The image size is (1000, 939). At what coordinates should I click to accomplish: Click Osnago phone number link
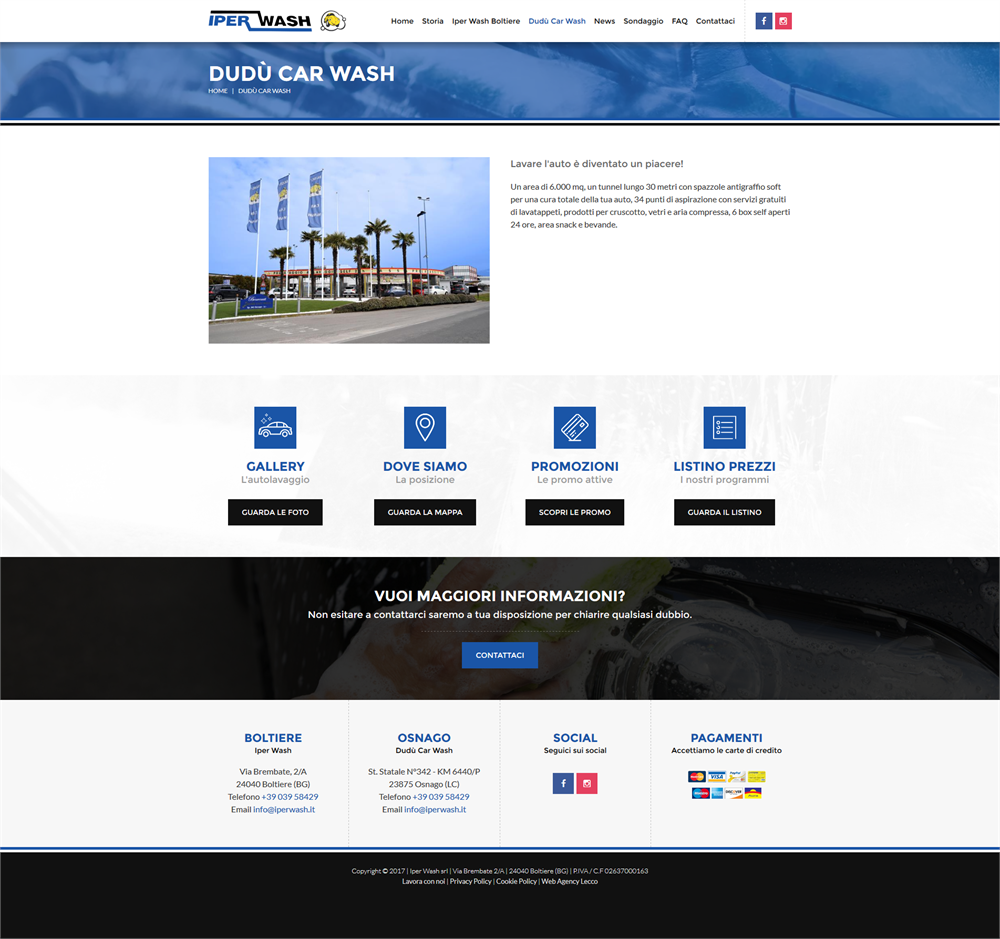[x=441, y=797]
